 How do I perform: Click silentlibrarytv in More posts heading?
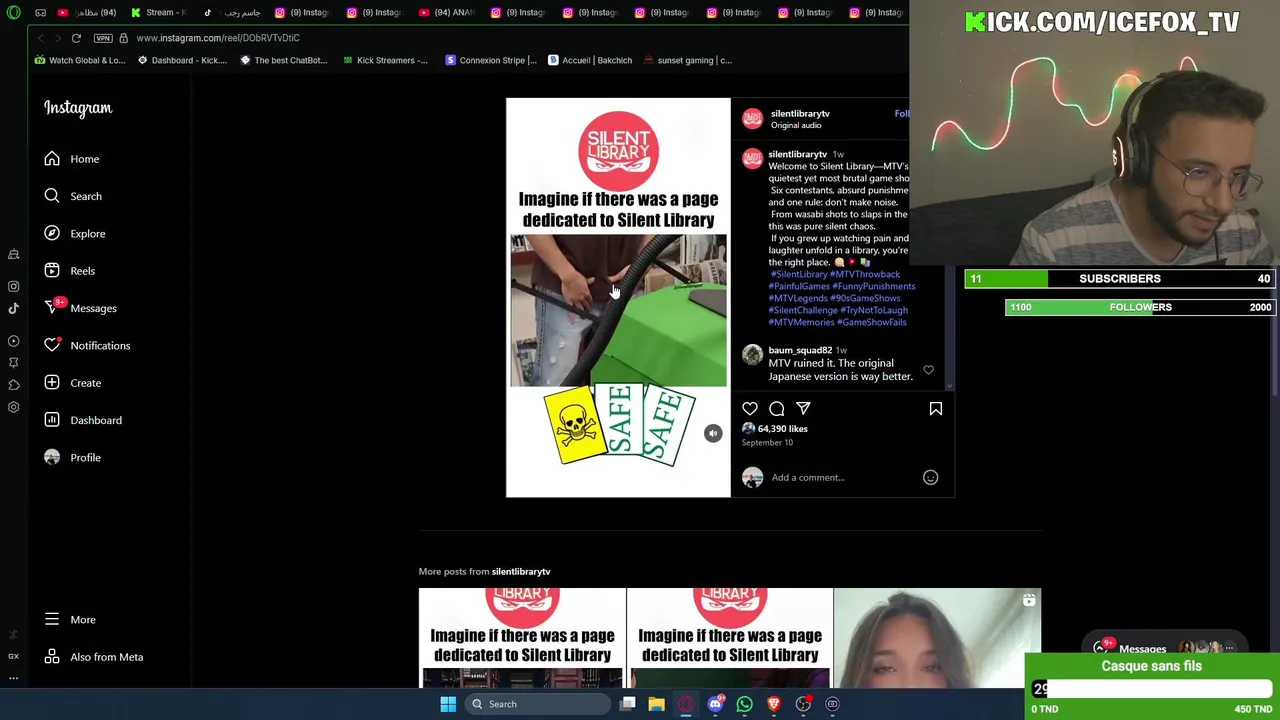click(x=521, y=571)
